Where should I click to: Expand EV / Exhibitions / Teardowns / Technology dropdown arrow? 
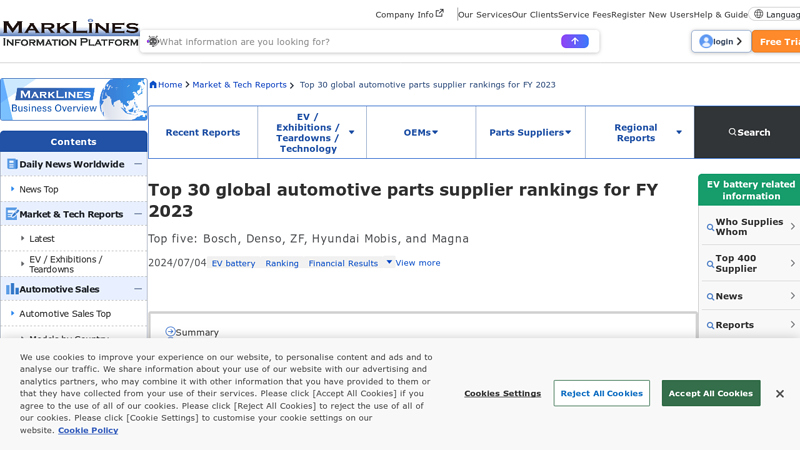(x=352, y=132)
